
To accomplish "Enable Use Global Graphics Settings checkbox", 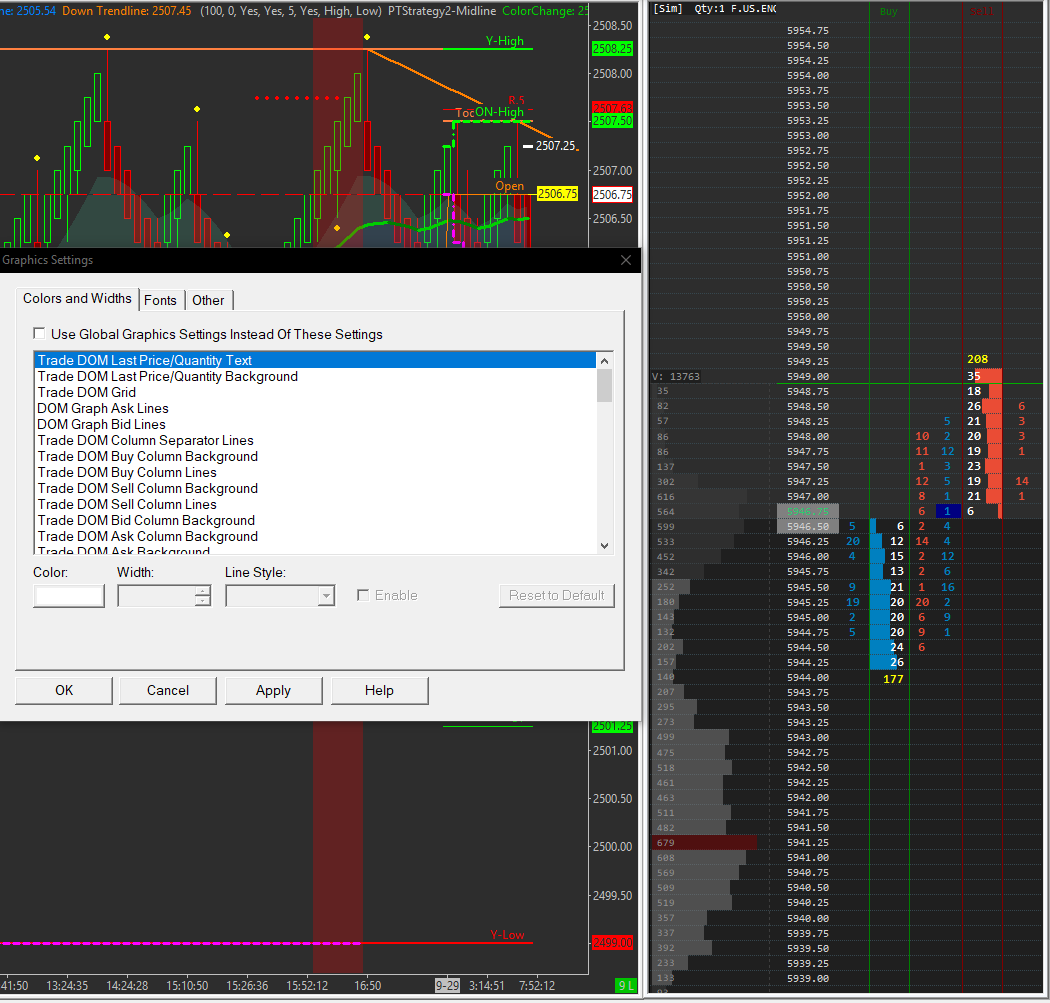I will tap(40, 334).
